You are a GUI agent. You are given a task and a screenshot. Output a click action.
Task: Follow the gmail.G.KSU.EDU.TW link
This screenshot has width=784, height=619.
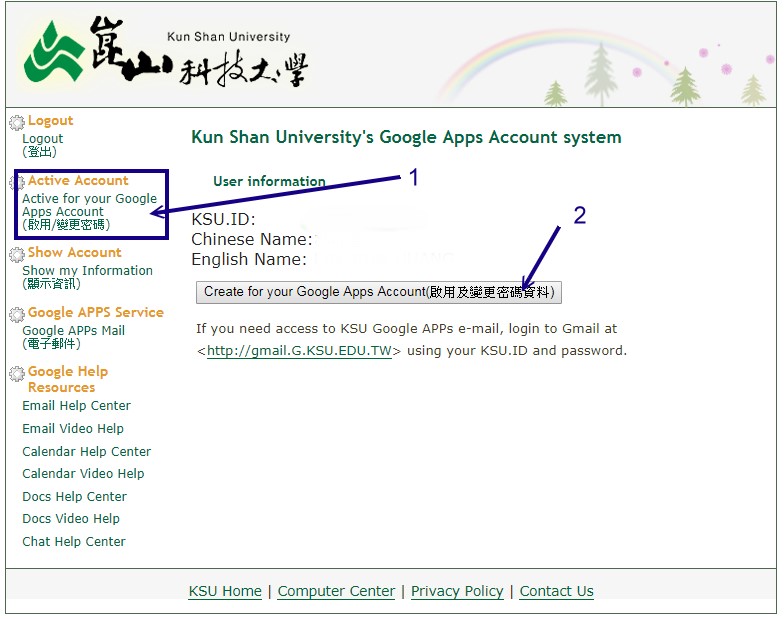click(x=299, y=350)
